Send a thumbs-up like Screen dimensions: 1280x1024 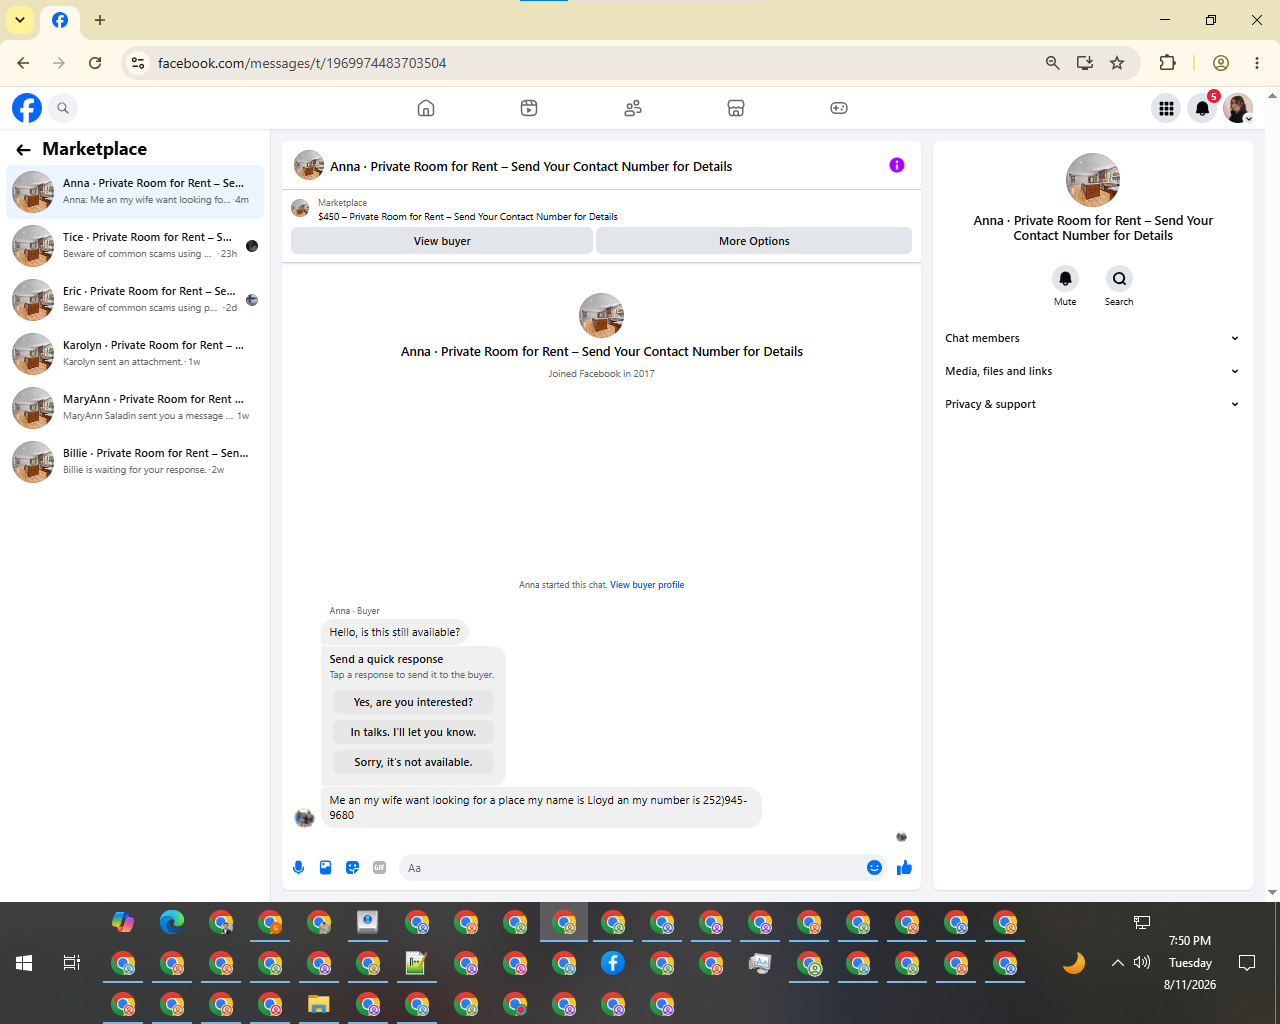coord(905,868)
